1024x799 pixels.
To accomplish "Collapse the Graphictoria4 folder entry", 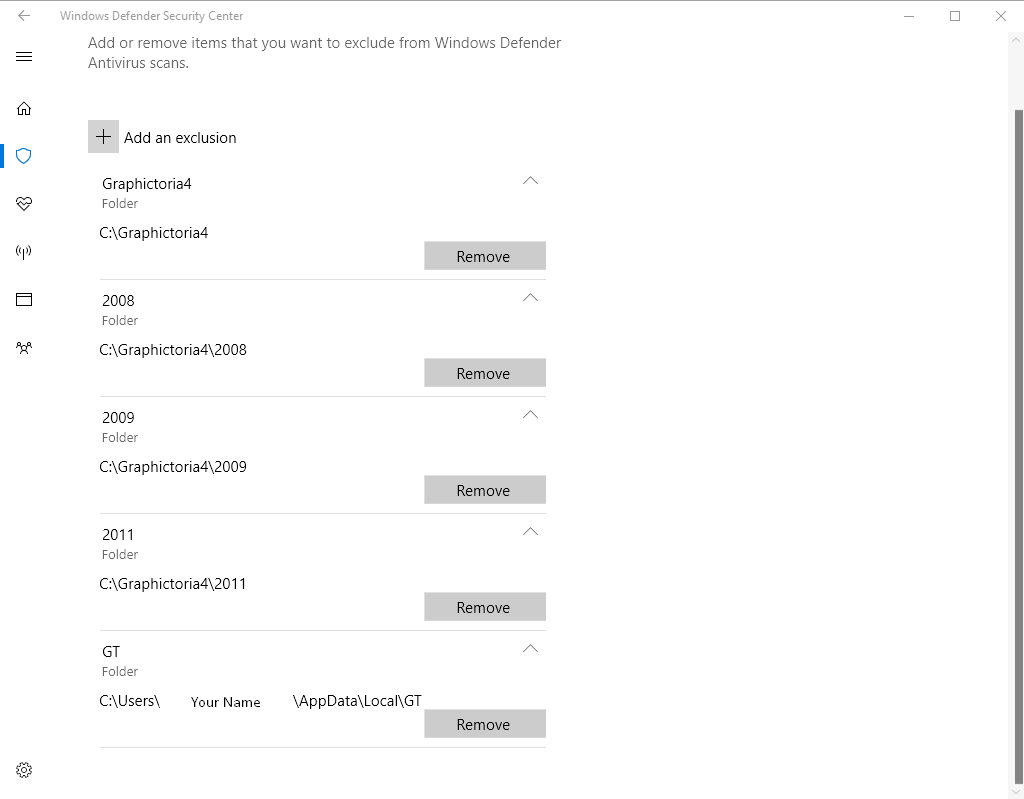I will click(x=530, y=181).
